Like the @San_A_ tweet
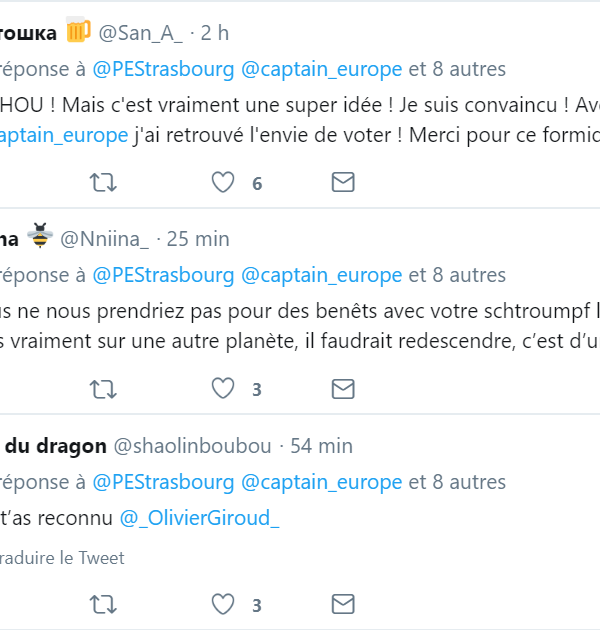The height and width of the screenshot is (630, 600). pos(223,182)
